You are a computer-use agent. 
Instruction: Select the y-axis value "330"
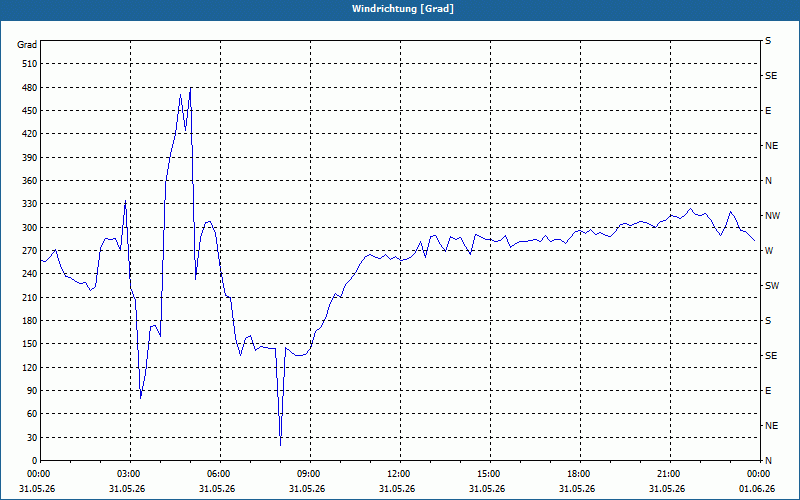pyautogui.click(x=30, y=204)
